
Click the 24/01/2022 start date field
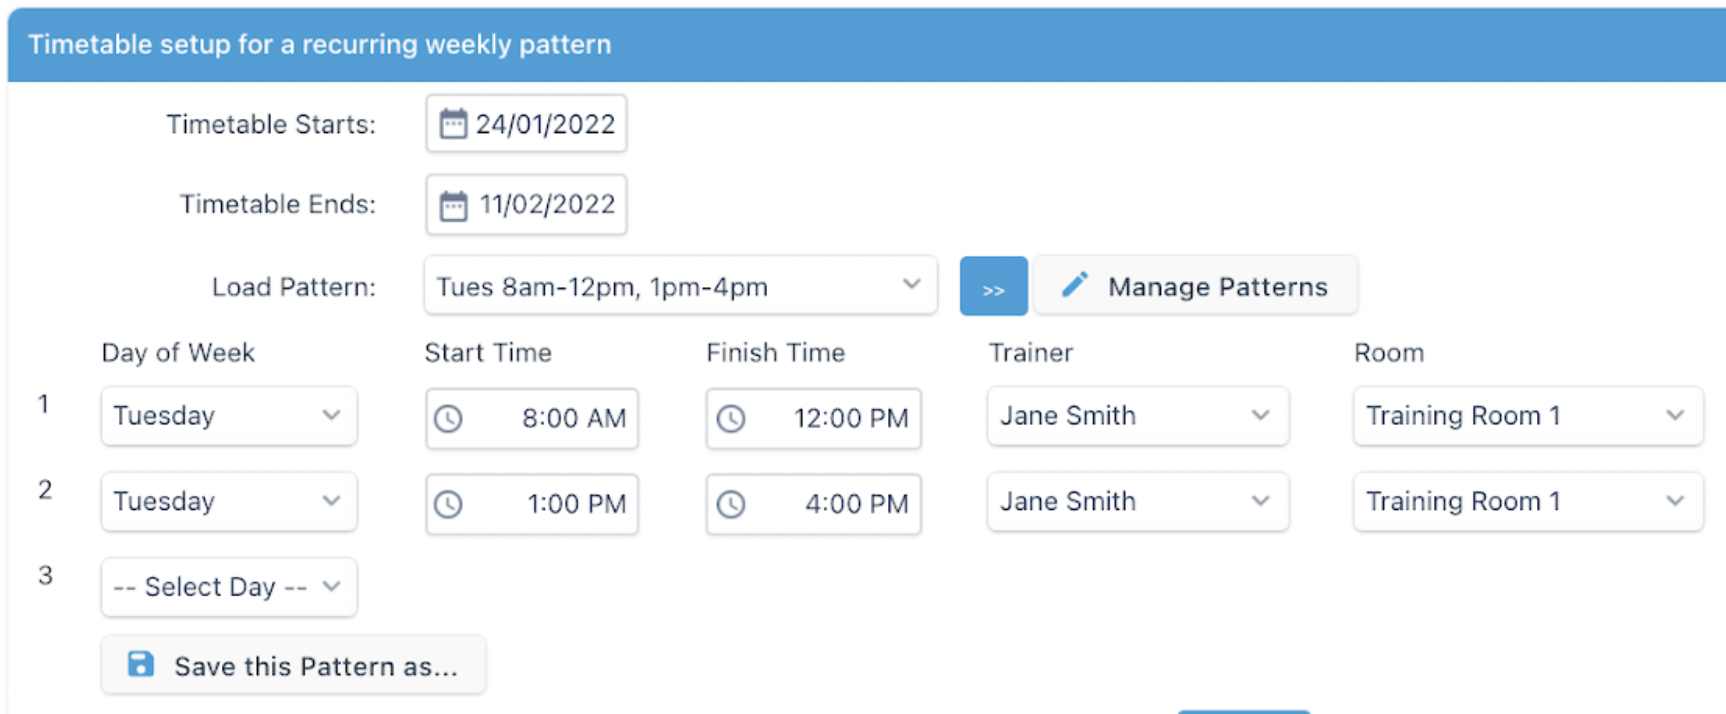(545, 124)
